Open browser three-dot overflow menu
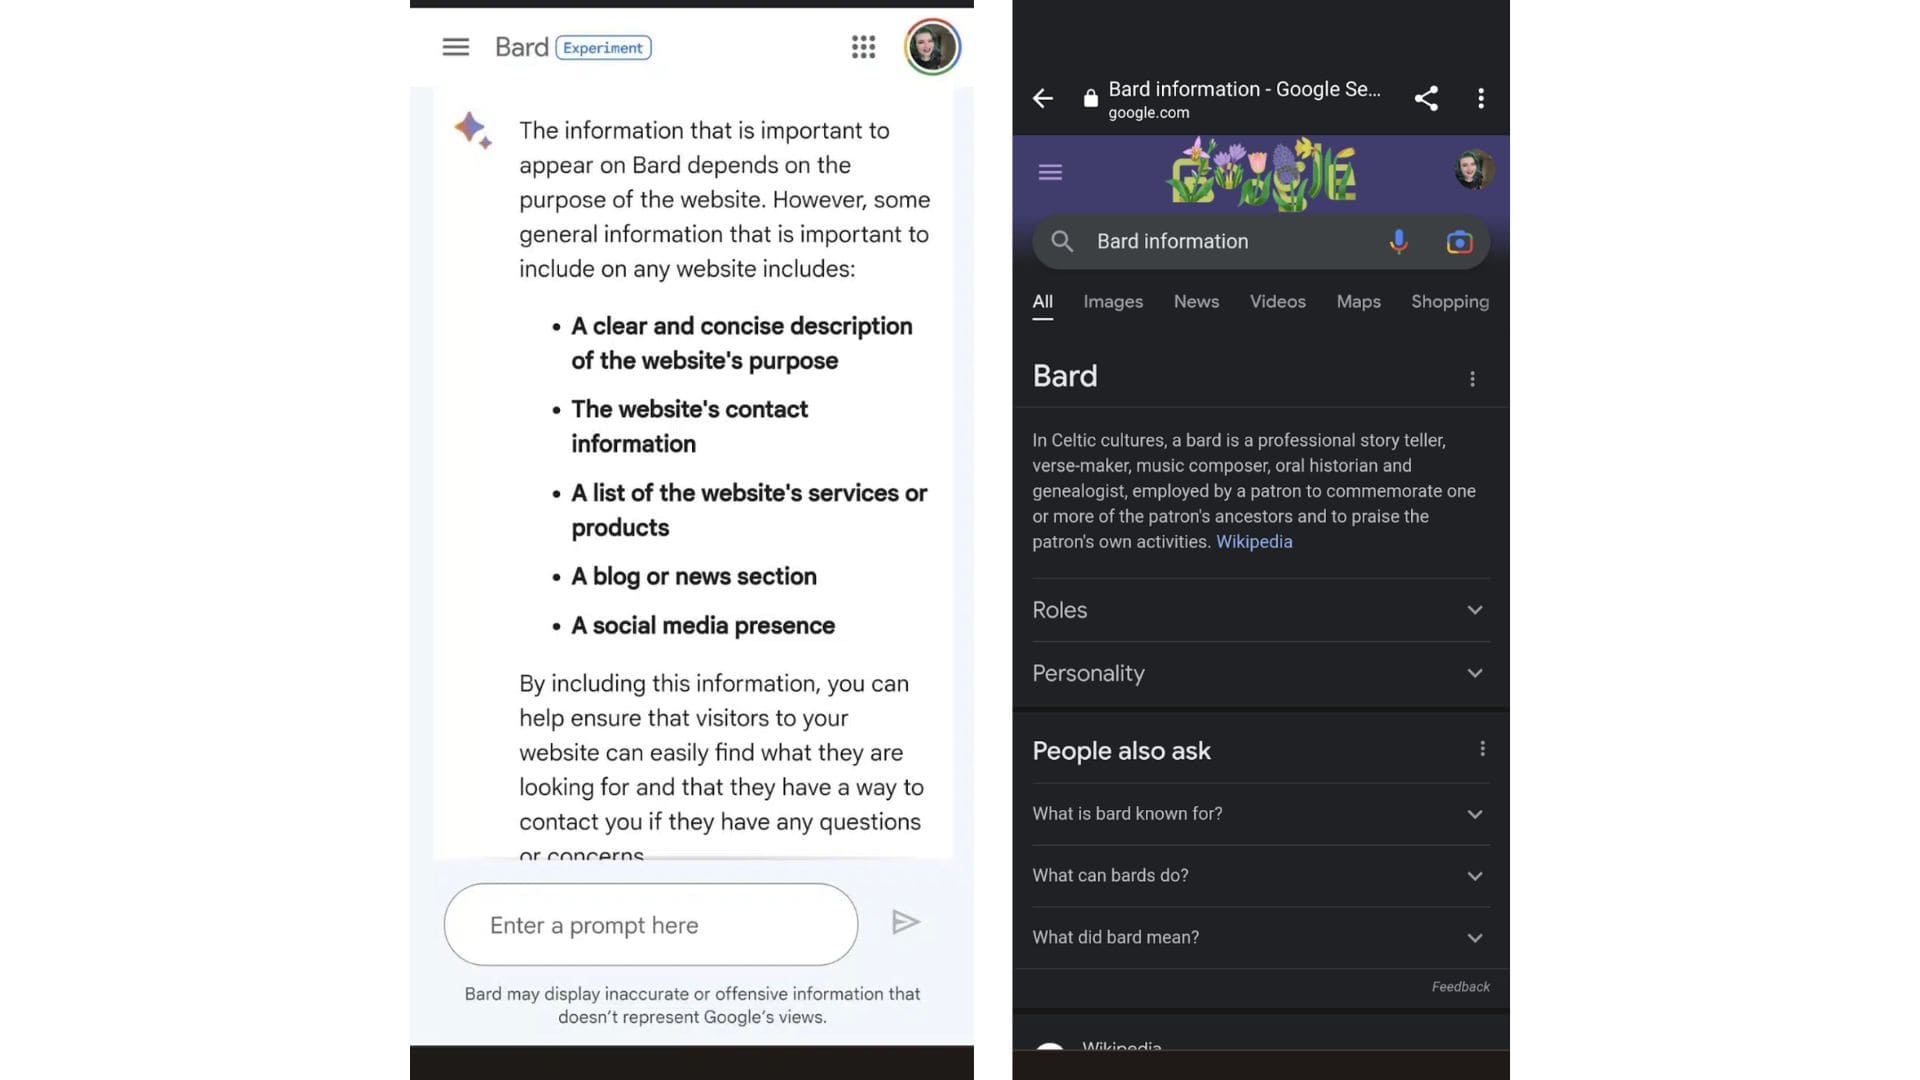1920x1080 pixels. 1481,98
